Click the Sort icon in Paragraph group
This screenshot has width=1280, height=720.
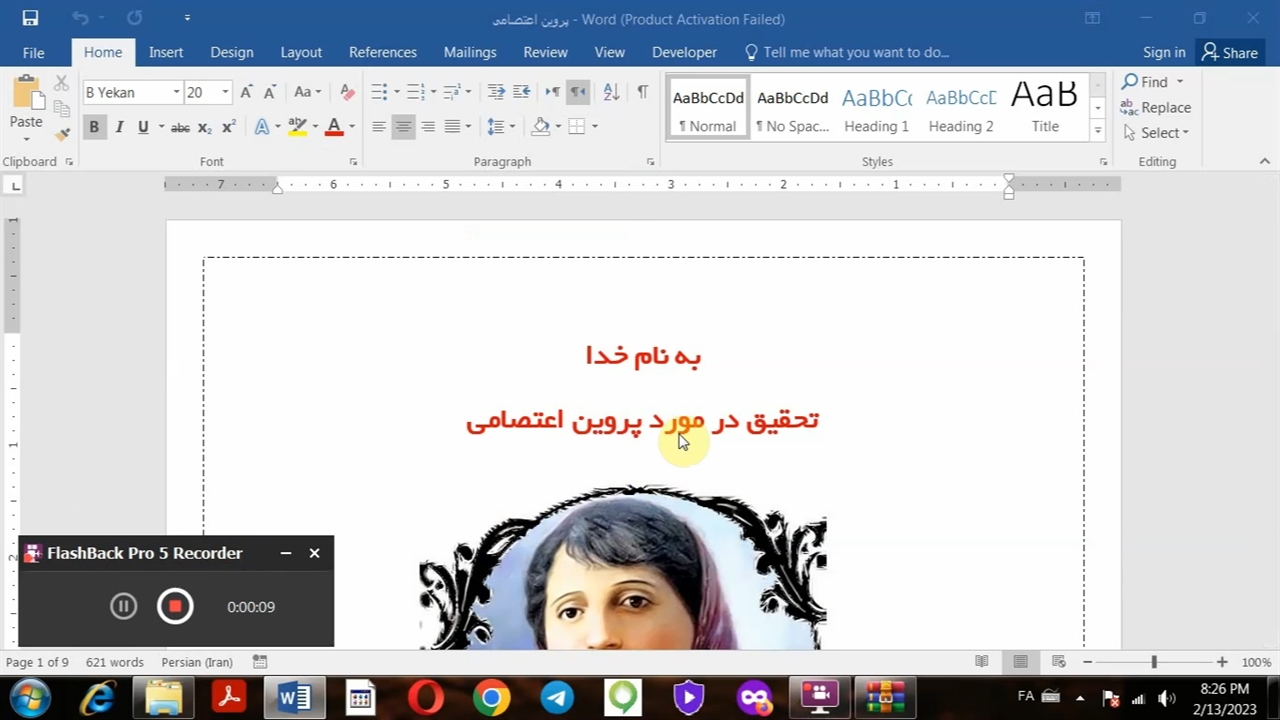[611, 92]
